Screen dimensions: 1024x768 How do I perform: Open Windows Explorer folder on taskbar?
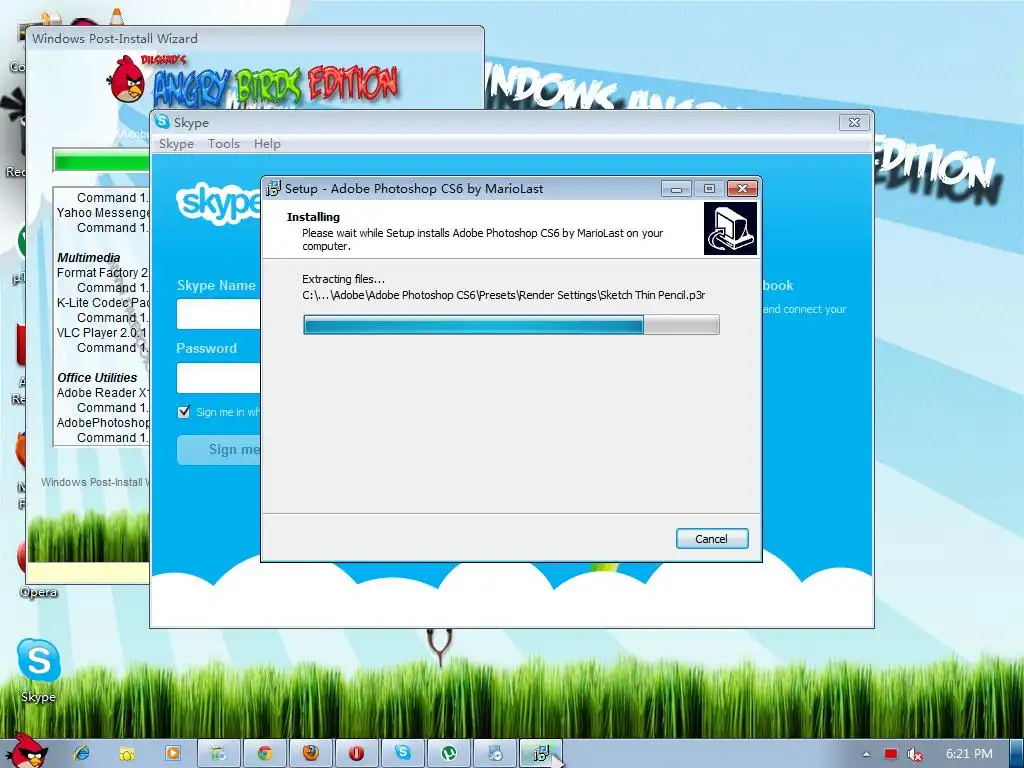tap(127, 753)
